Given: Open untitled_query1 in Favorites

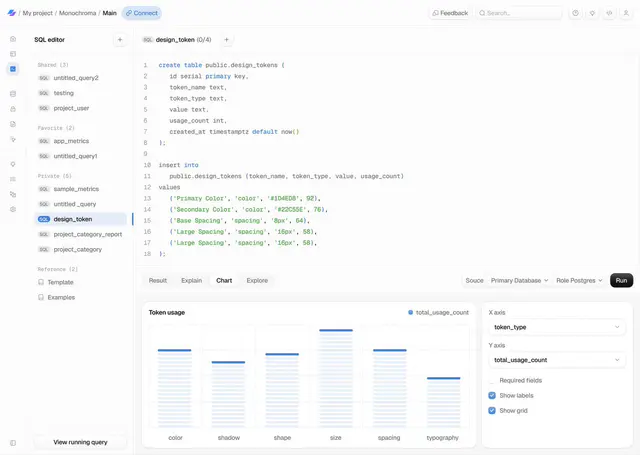Looking at the screenshot, I should coord(80,156).
